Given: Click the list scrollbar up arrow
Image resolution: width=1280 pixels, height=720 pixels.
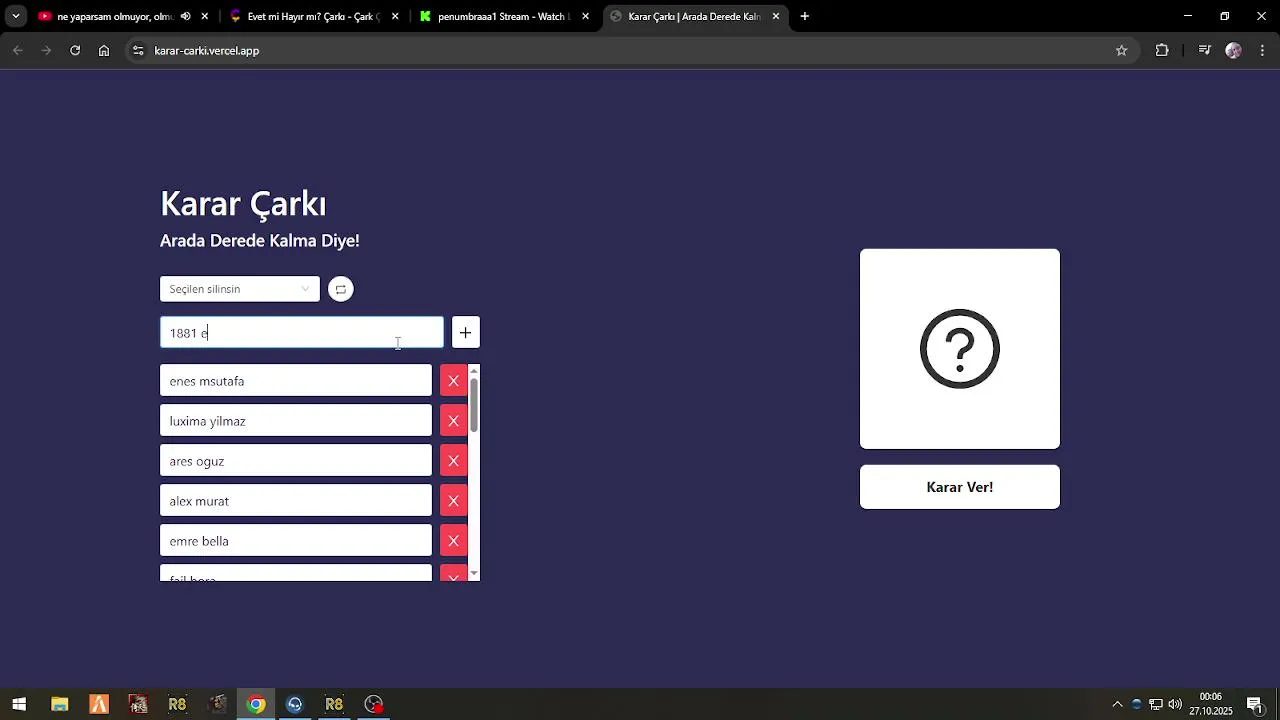Looking at the screenshot, I should (474, 371).
